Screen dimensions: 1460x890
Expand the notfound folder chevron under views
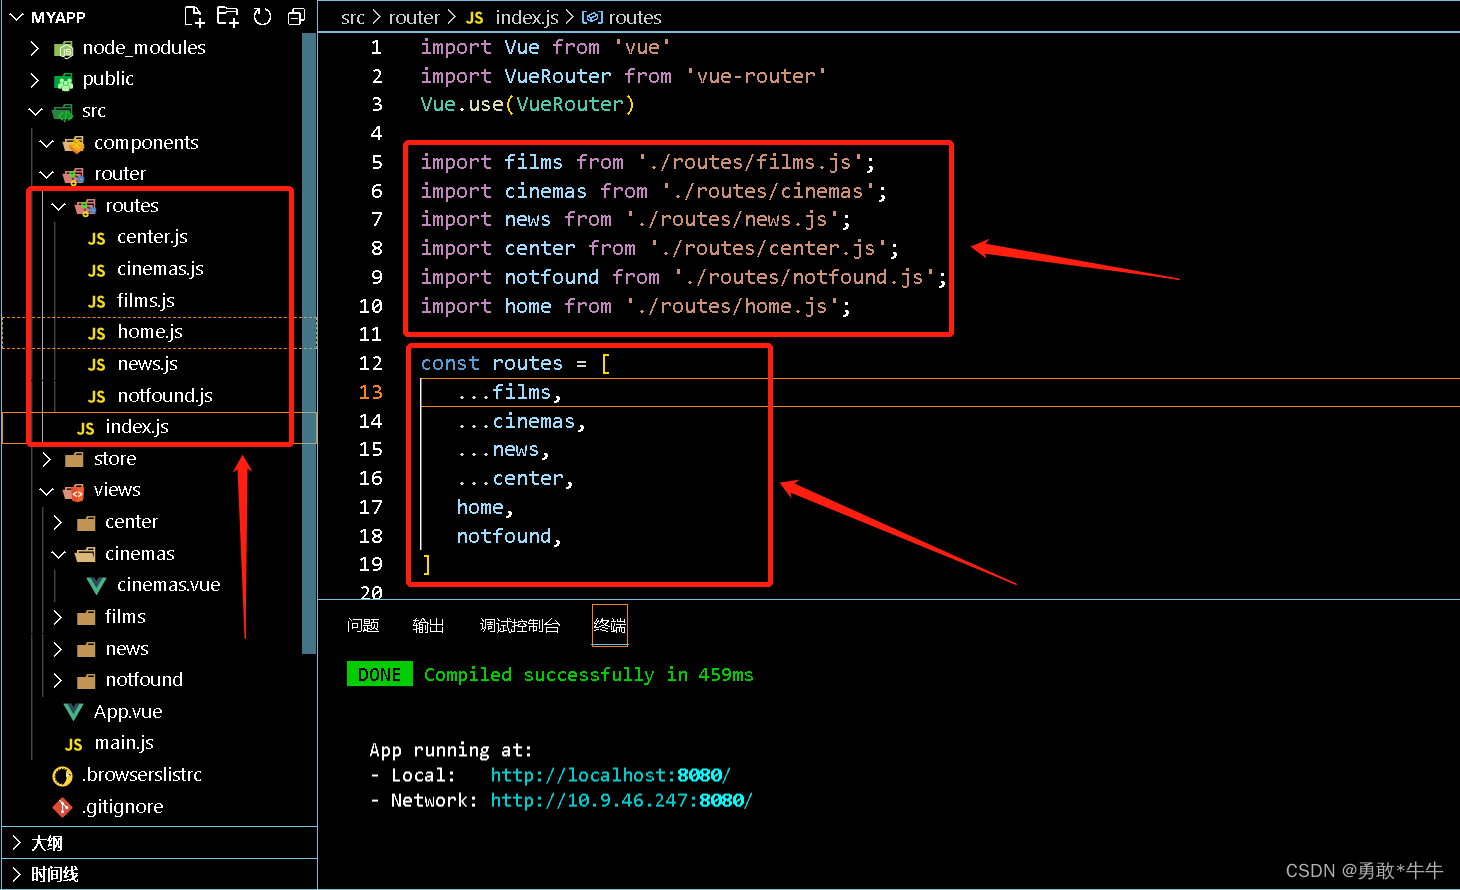pos(58,681)
